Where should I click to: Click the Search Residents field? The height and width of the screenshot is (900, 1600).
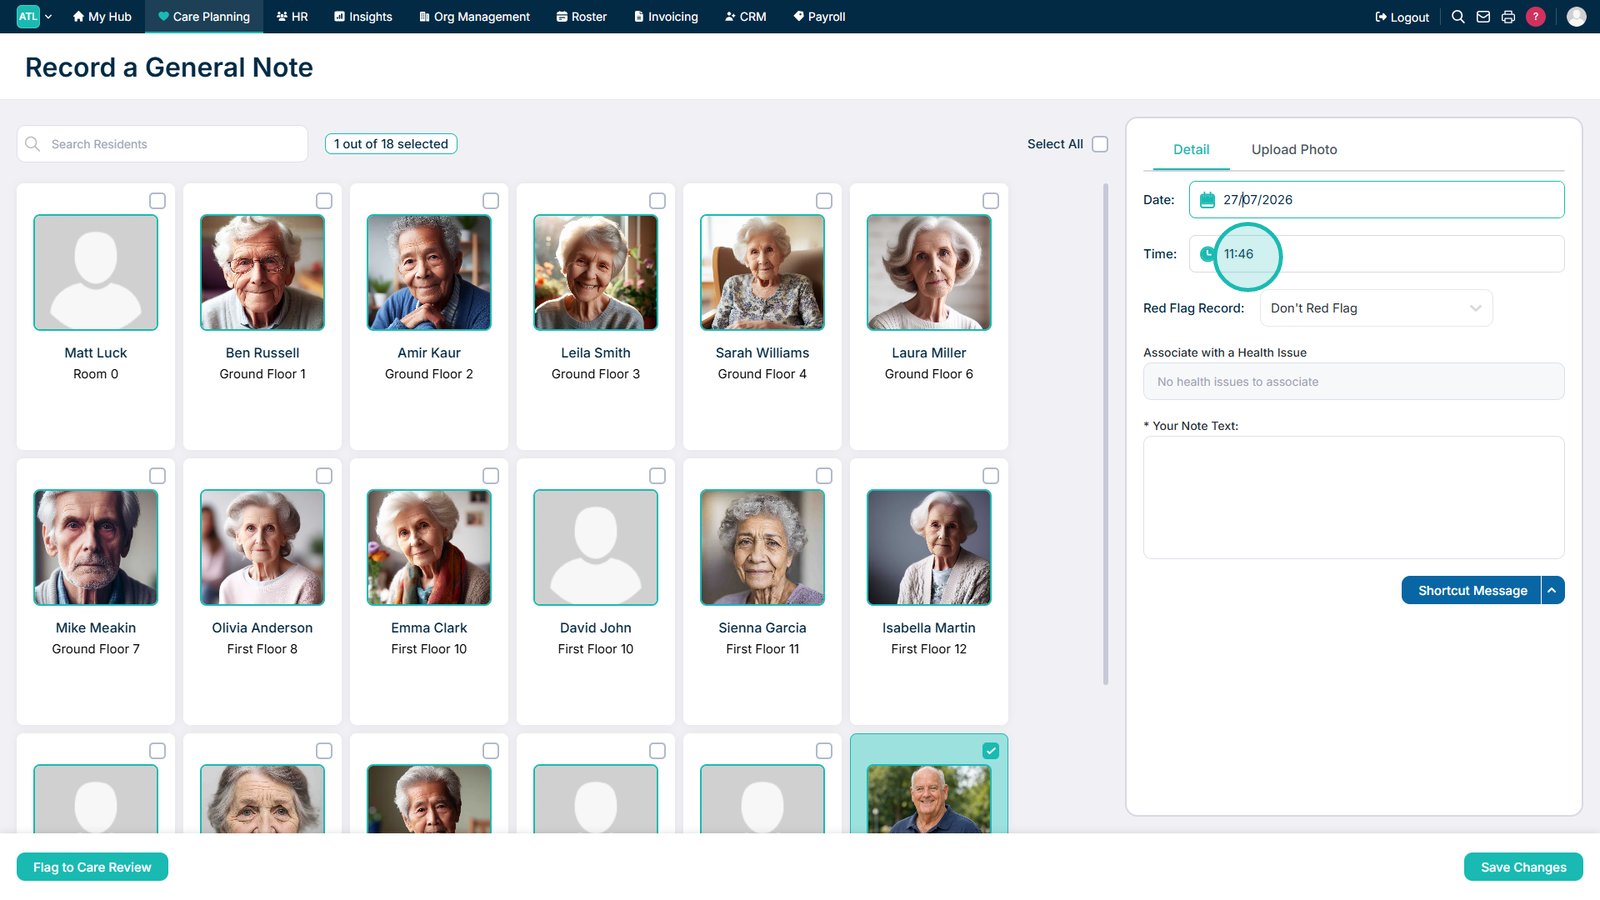coord(162,144)
